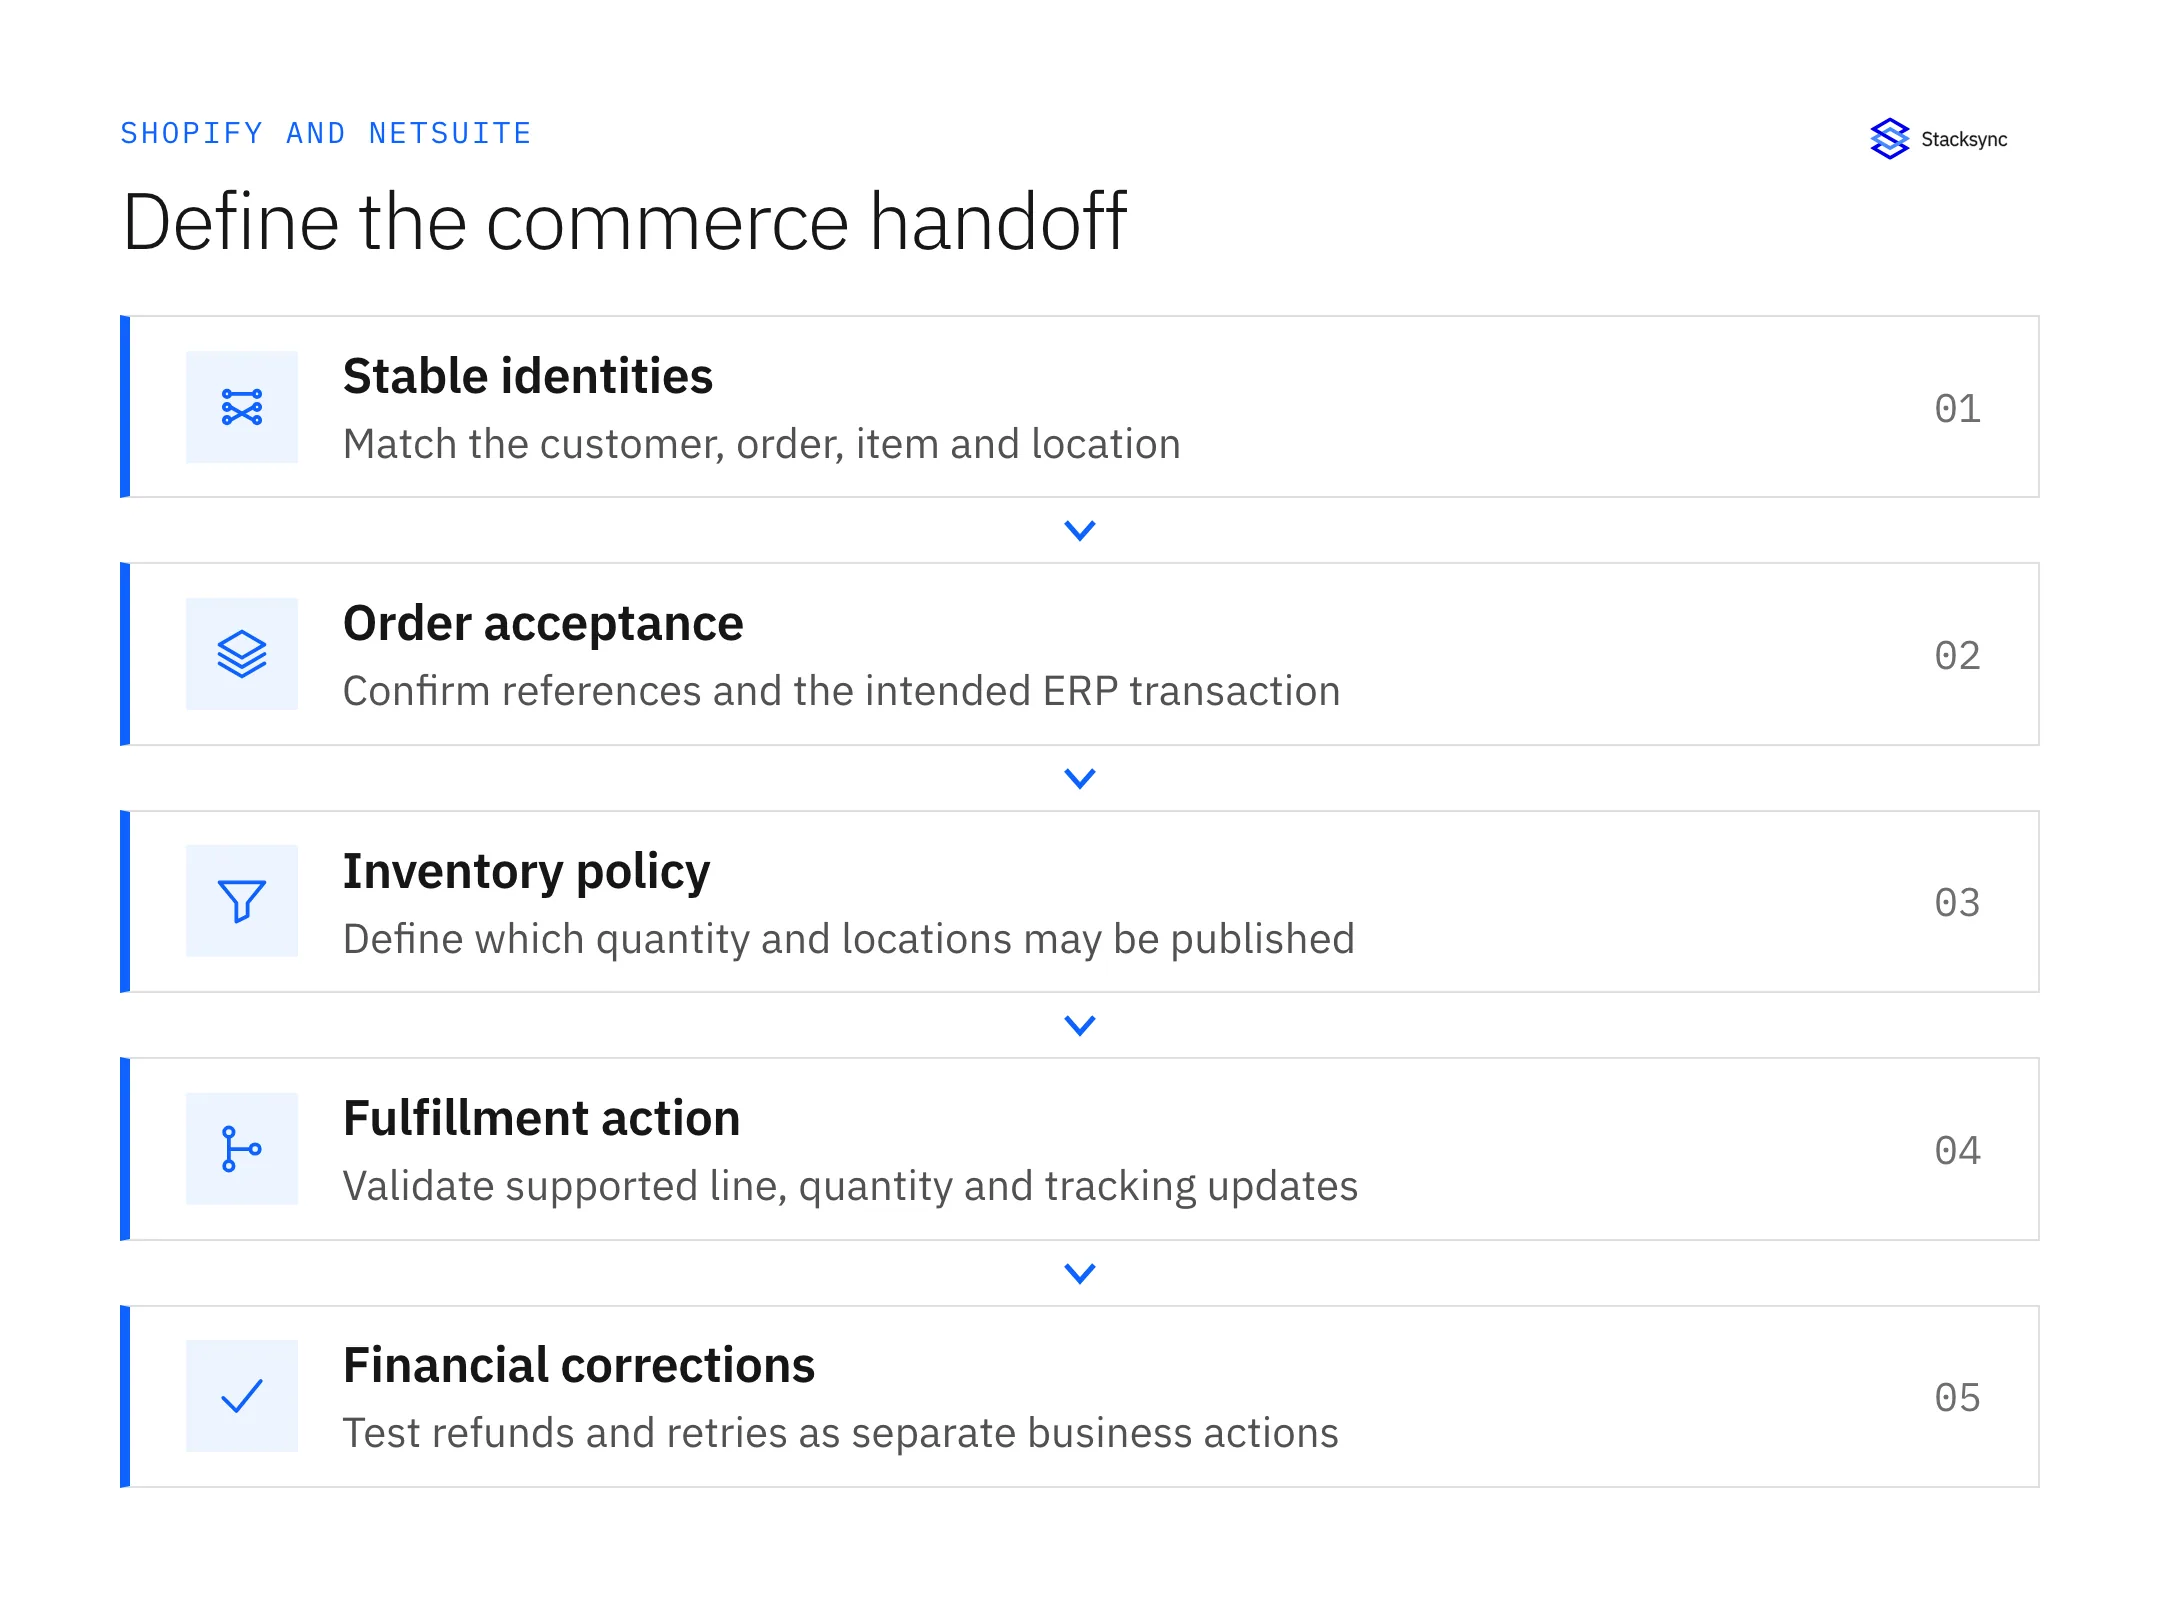Click step number 05

point(1957,1397)
